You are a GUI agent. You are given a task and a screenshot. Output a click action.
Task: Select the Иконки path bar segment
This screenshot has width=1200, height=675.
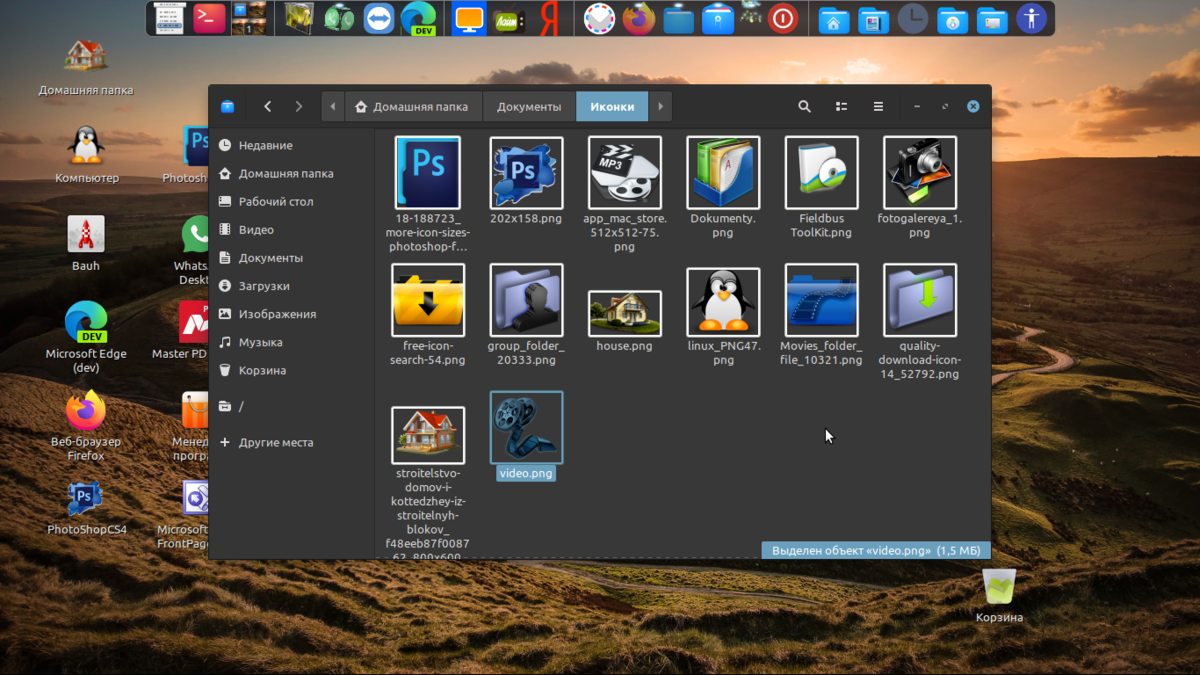point(612,107)
